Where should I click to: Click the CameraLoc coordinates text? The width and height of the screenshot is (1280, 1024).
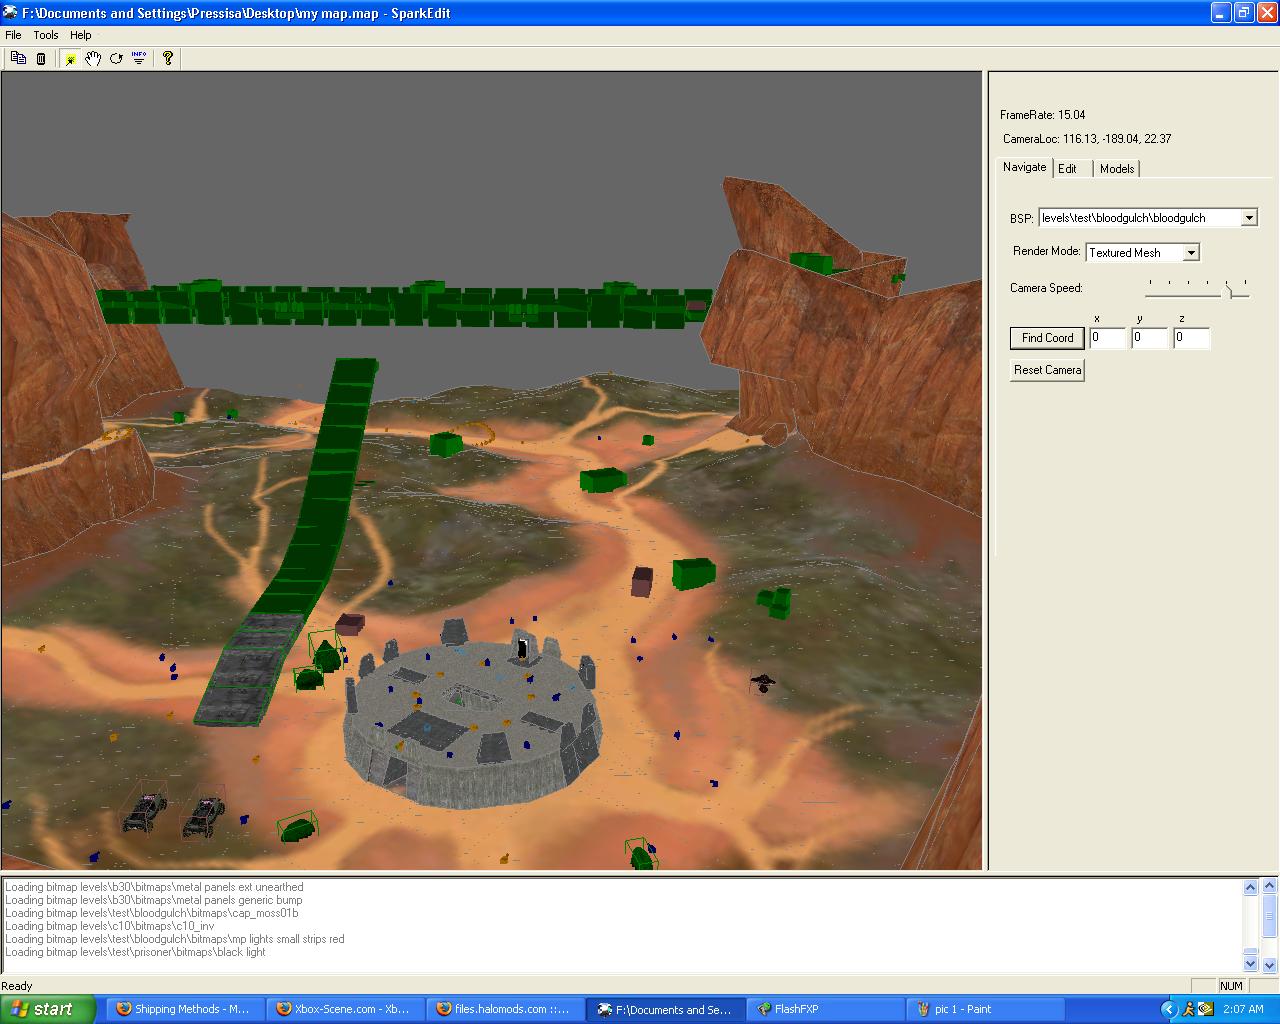point(1087,139)
